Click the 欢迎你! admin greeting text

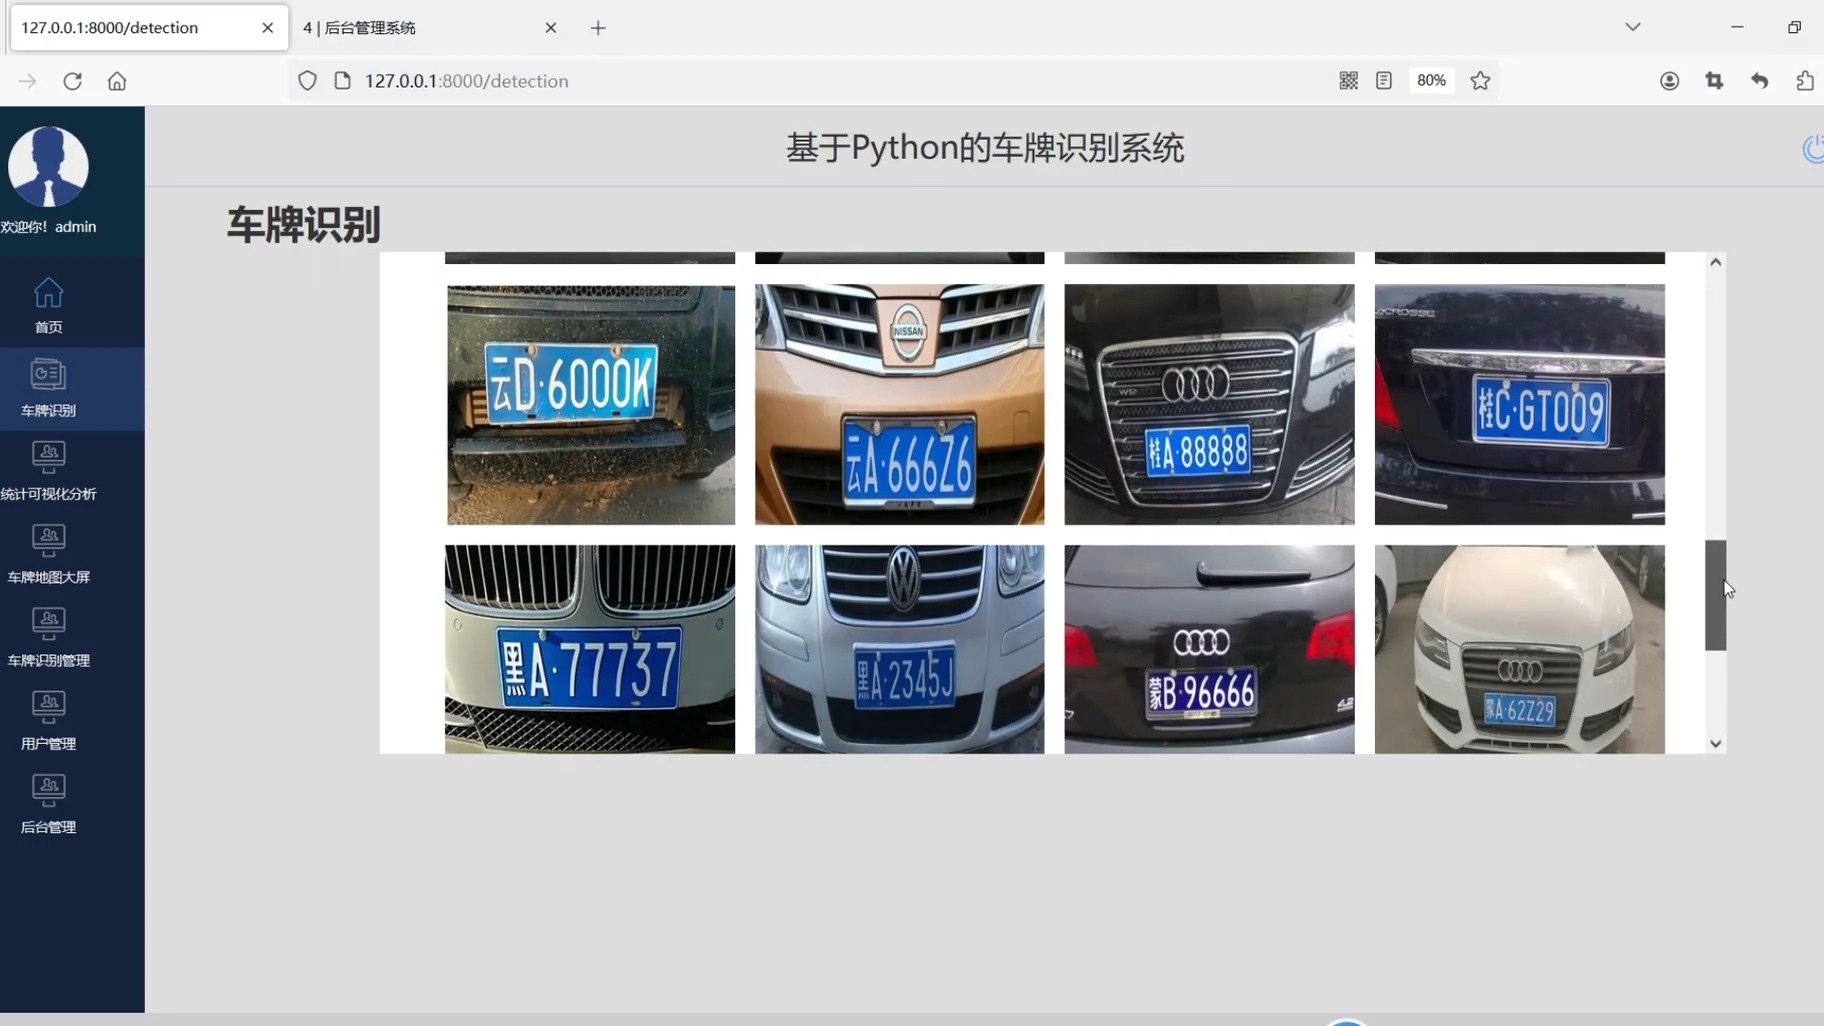coord(48,227)
